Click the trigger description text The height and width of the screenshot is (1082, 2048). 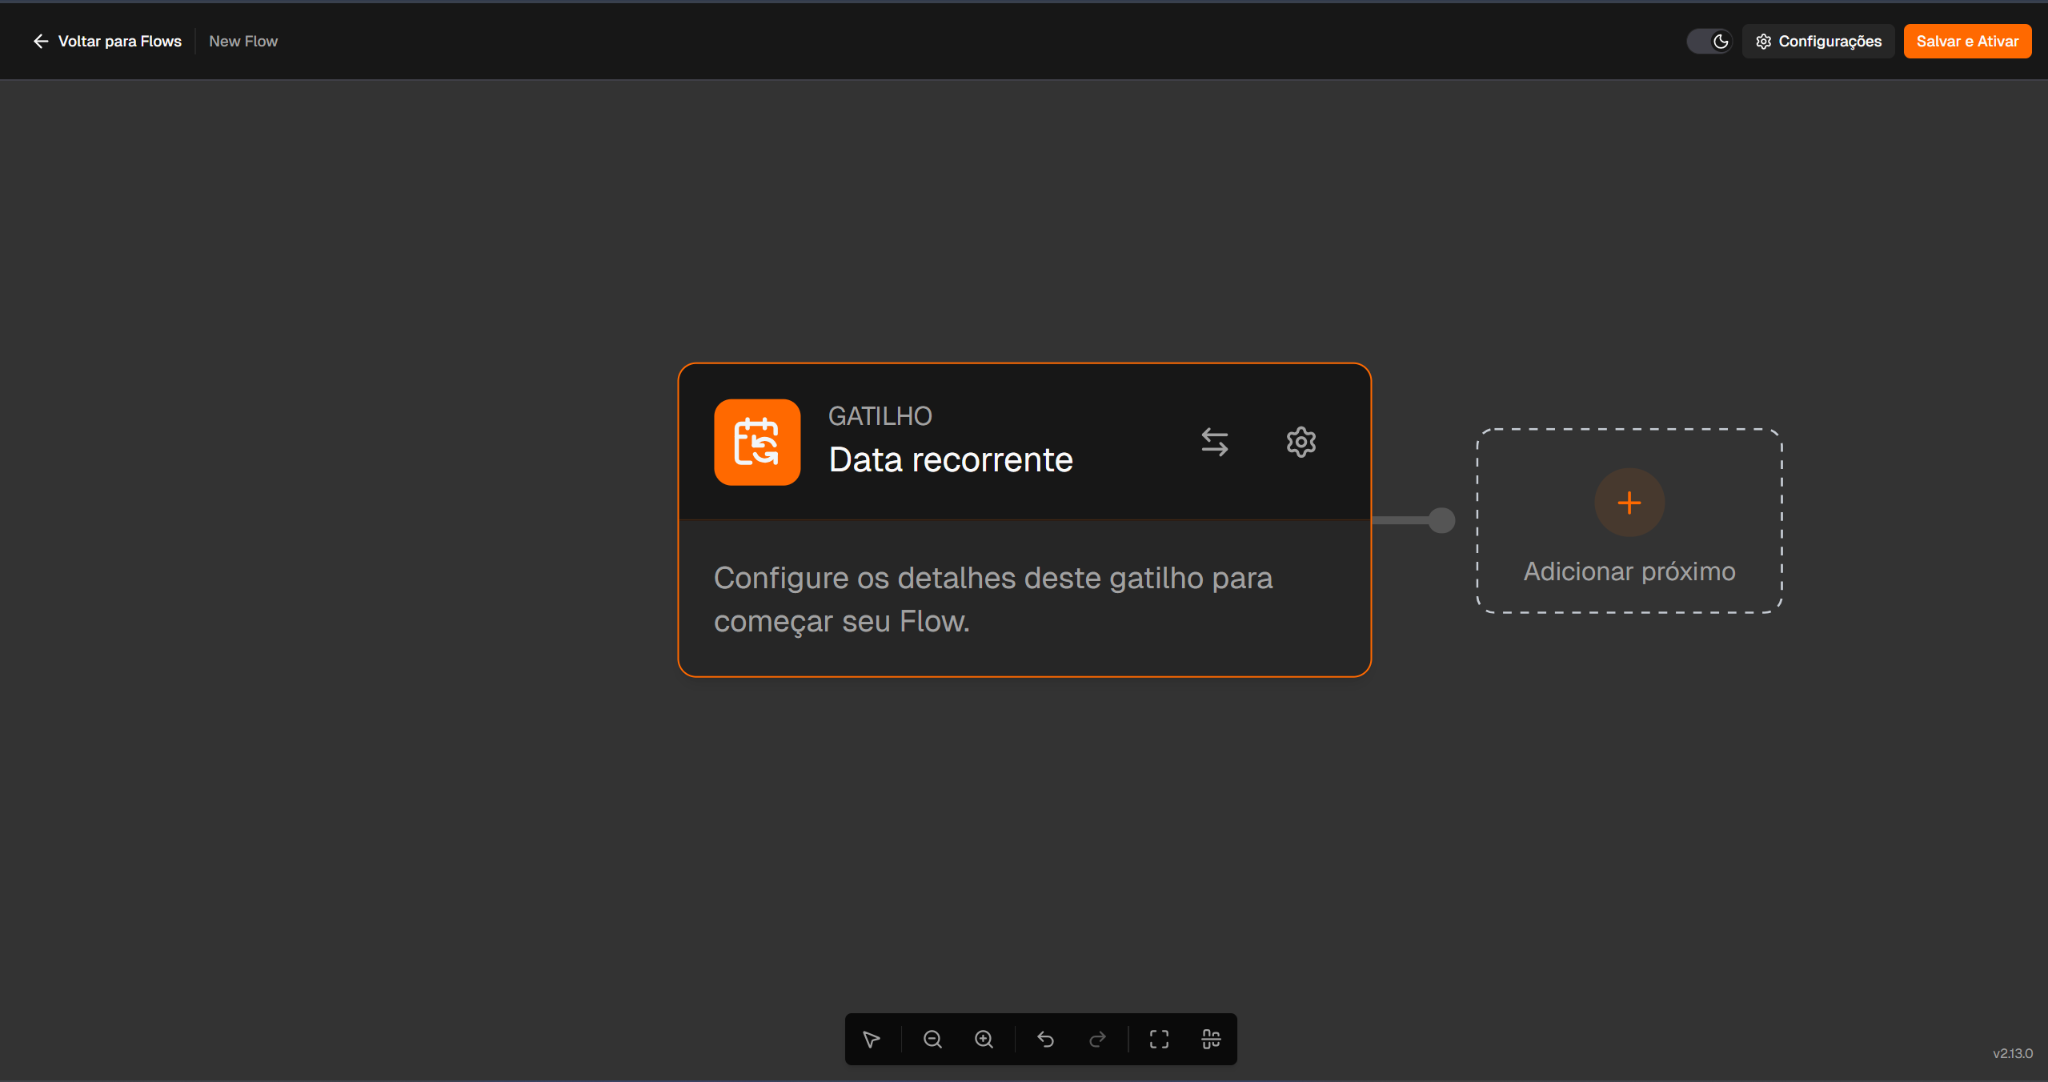pos(993,599)
